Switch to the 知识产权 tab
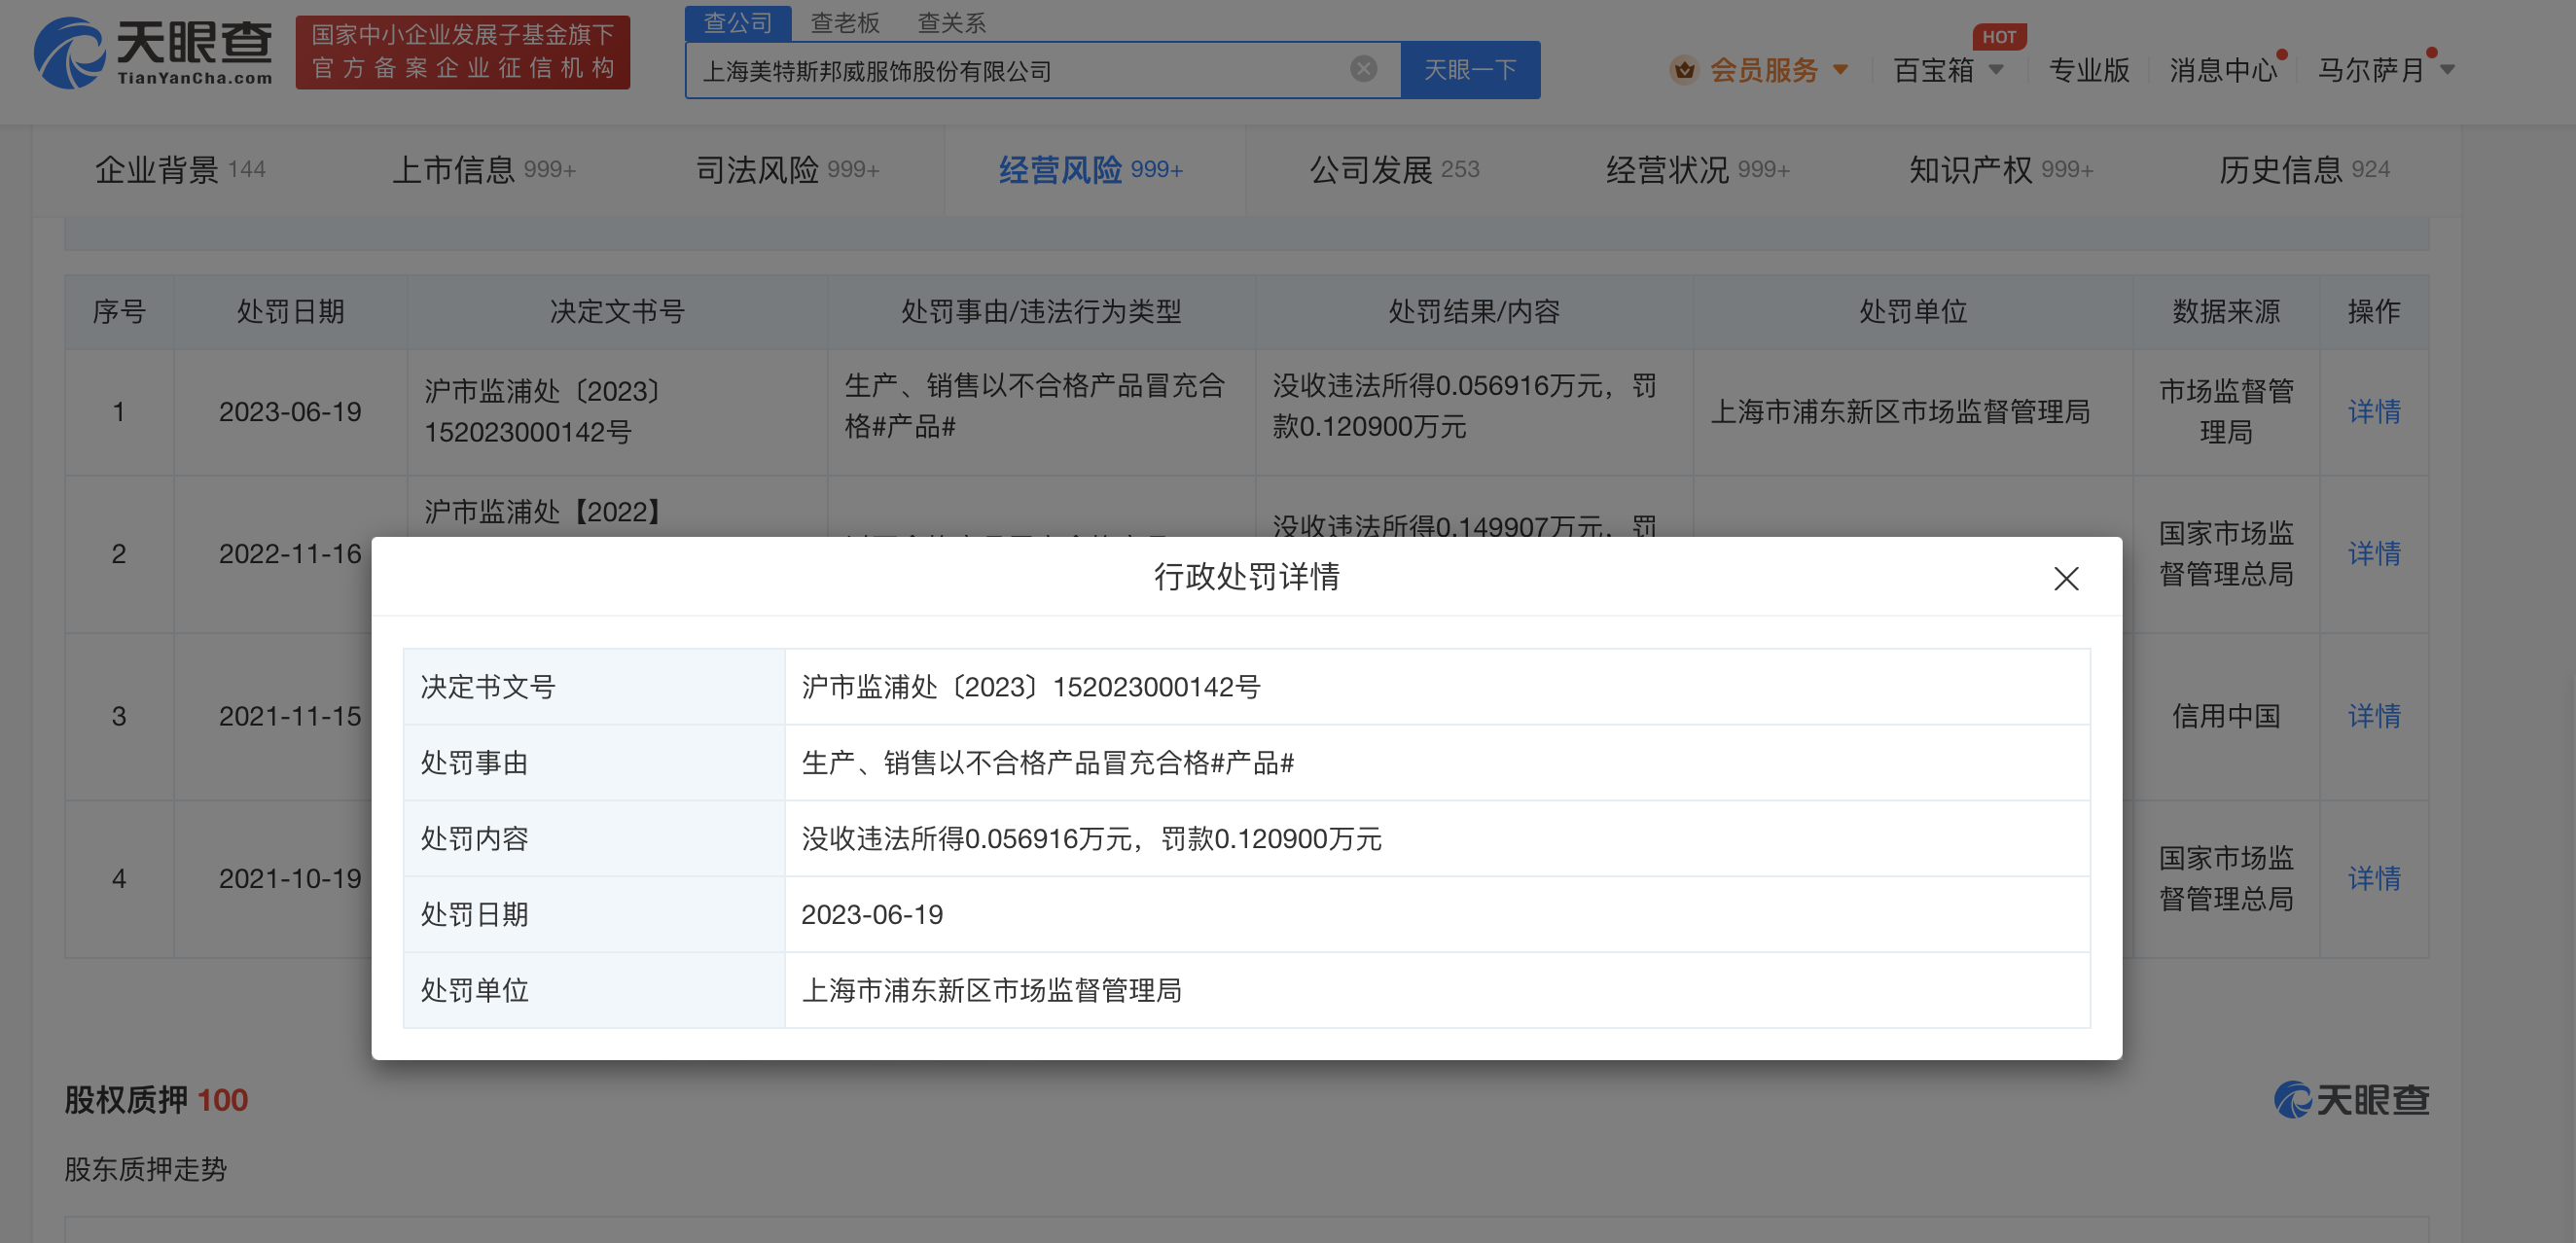2576x1243 pixels. click(x=1980, y=170)
